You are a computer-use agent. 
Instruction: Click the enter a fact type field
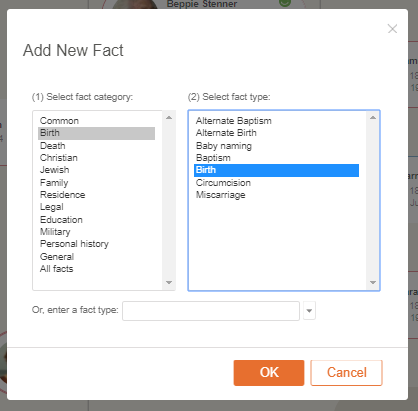click(x=211, y=311)
